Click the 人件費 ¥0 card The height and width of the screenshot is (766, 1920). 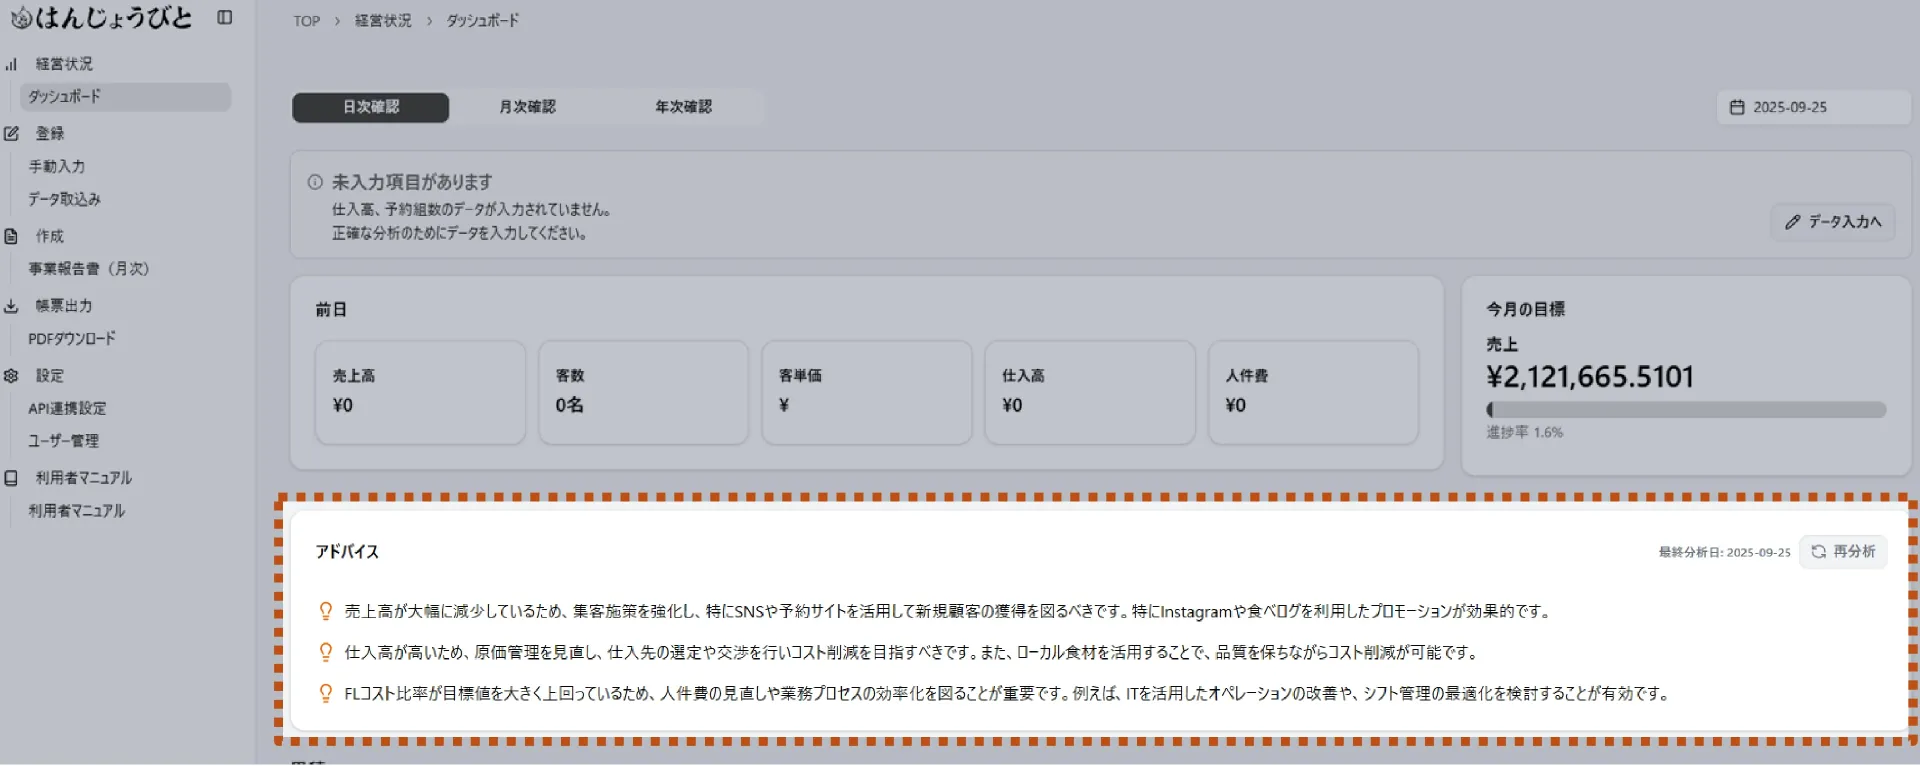coord(1313,392)
